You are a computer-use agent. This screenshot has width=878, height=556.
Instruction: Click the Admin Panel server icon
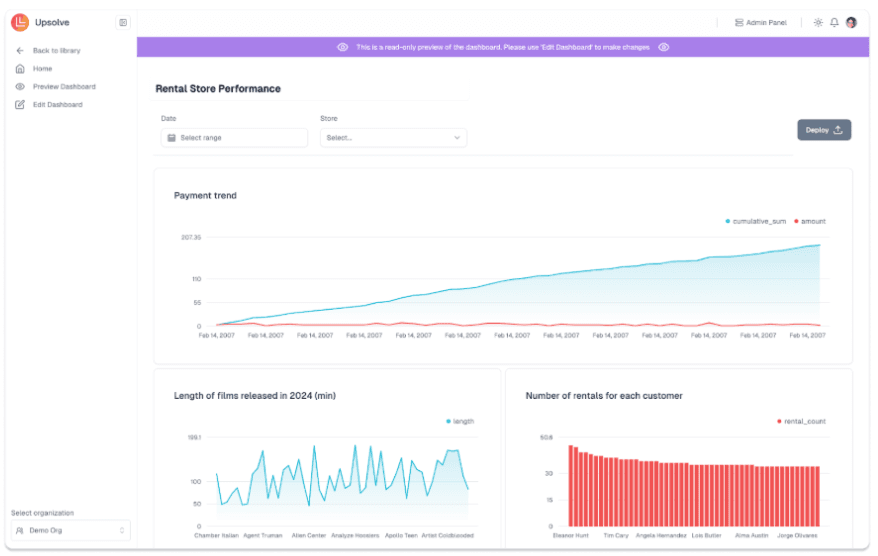[739, 22]
